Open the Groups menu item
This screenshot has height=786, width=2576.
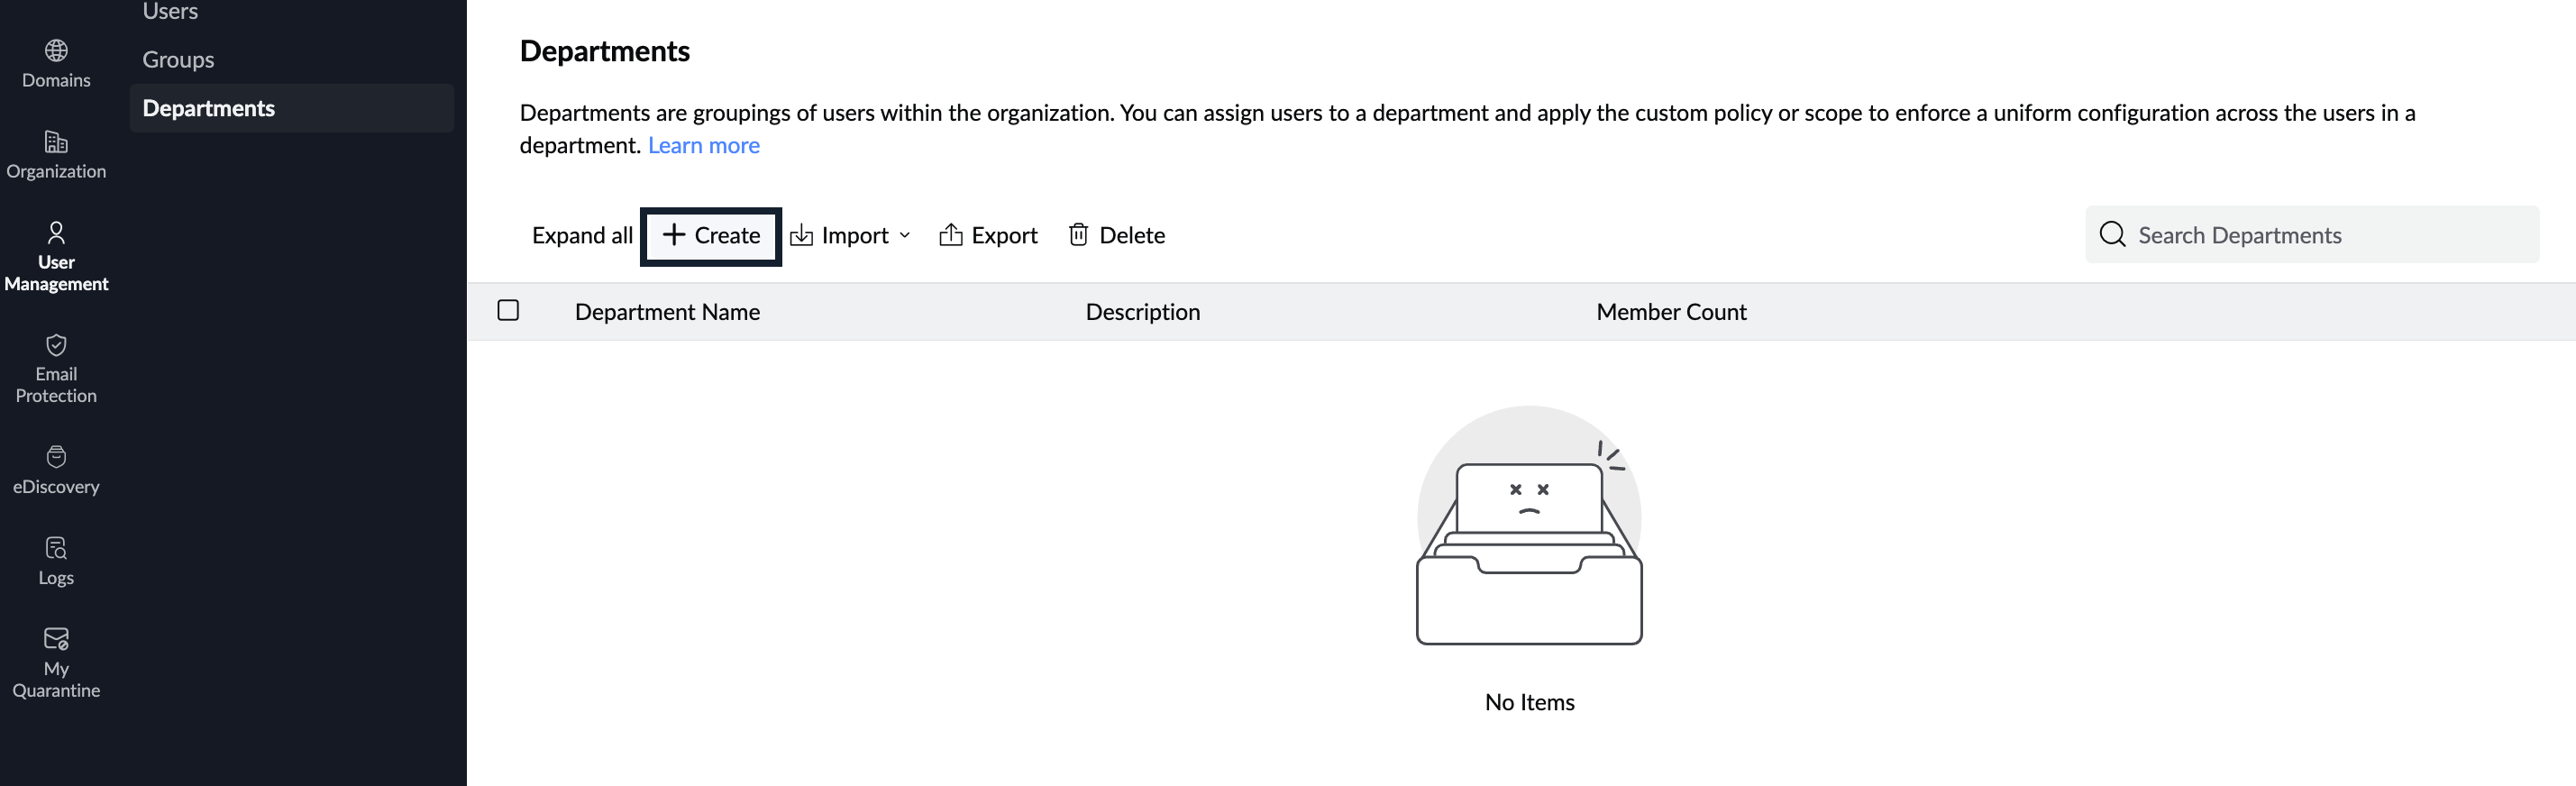[178, 60]
